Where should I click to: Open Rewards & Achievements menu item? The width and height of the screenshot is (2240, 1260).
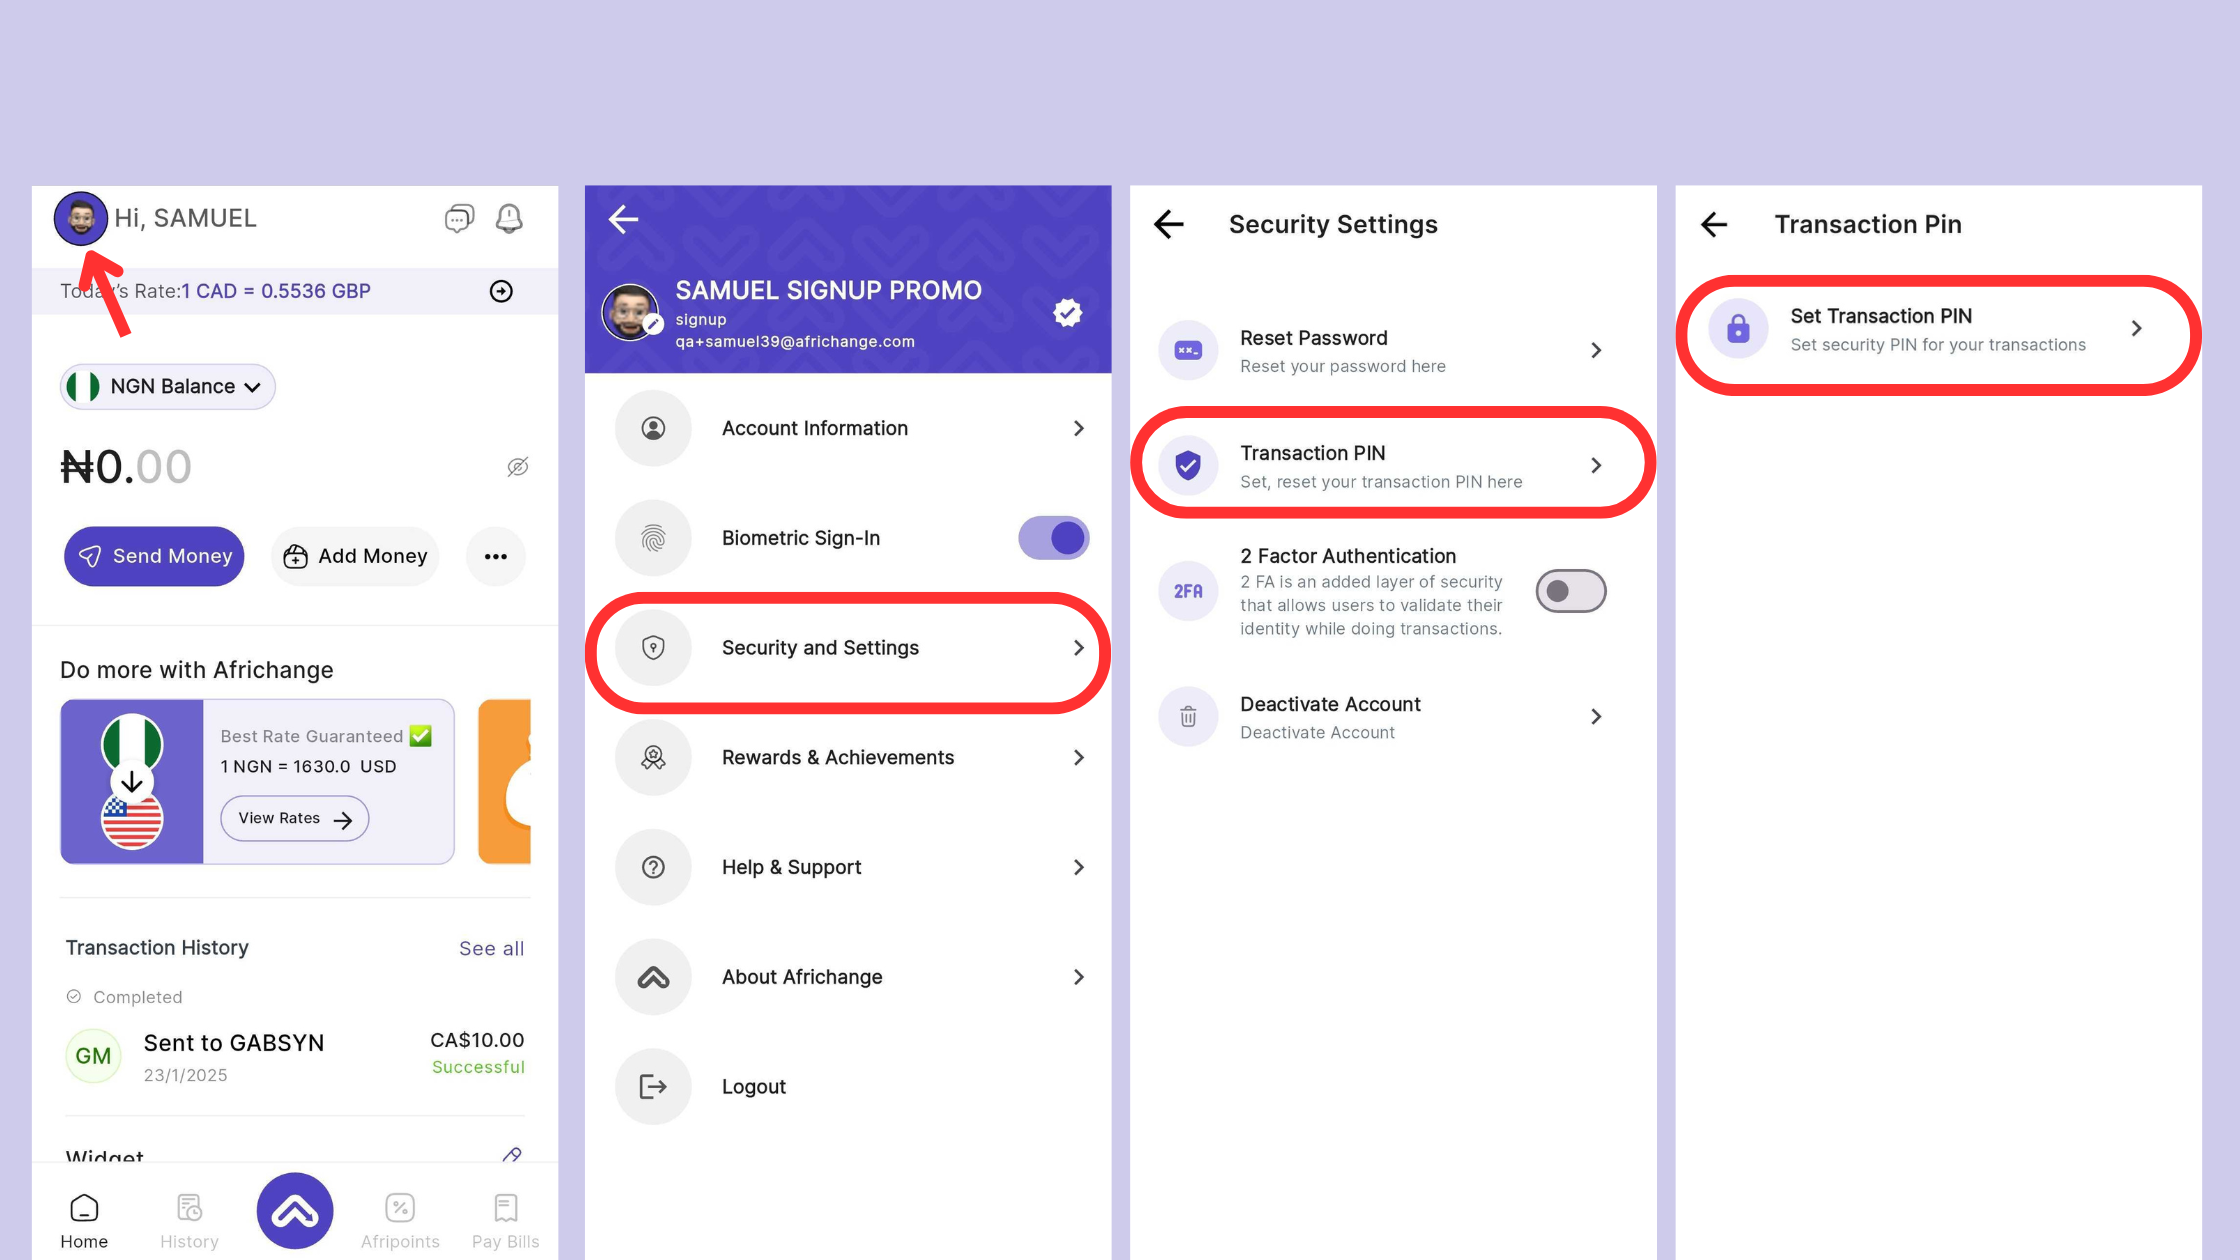pyautogui.click(x=848, y=758)
